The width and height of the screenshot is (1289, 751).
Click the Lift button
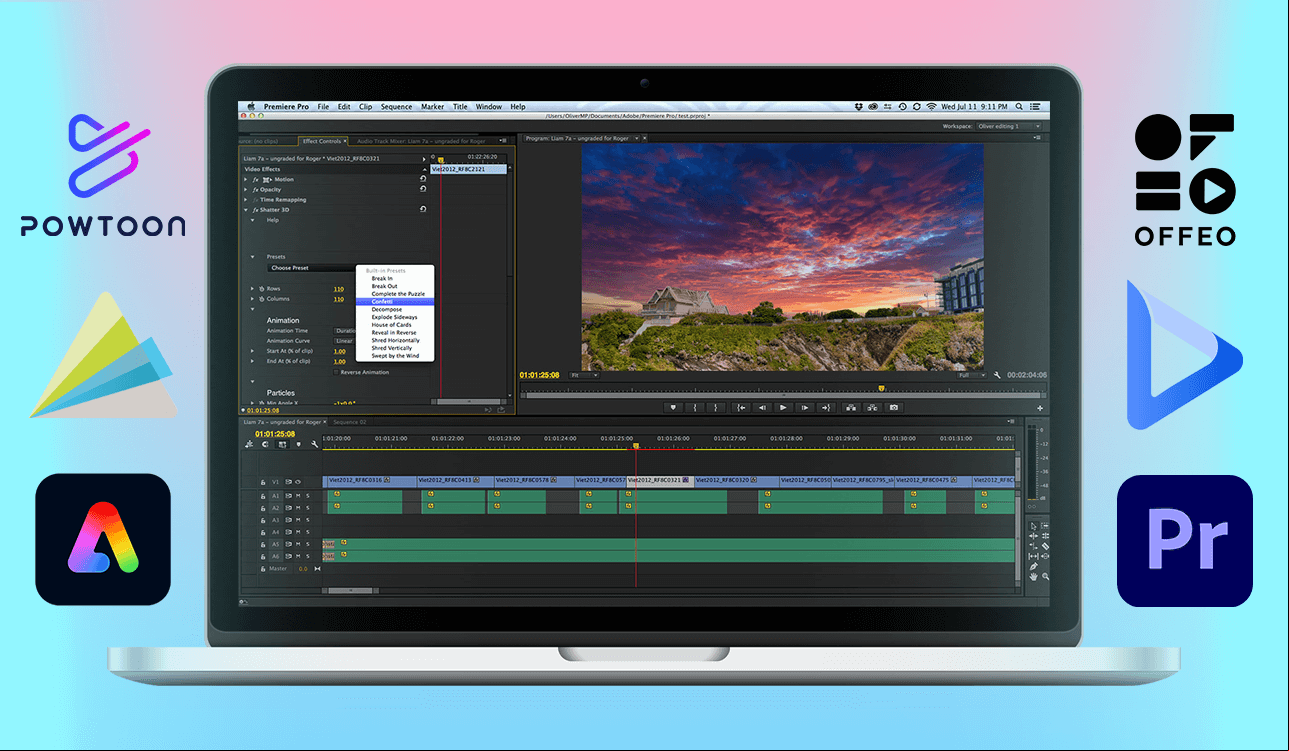coord(851,407)
